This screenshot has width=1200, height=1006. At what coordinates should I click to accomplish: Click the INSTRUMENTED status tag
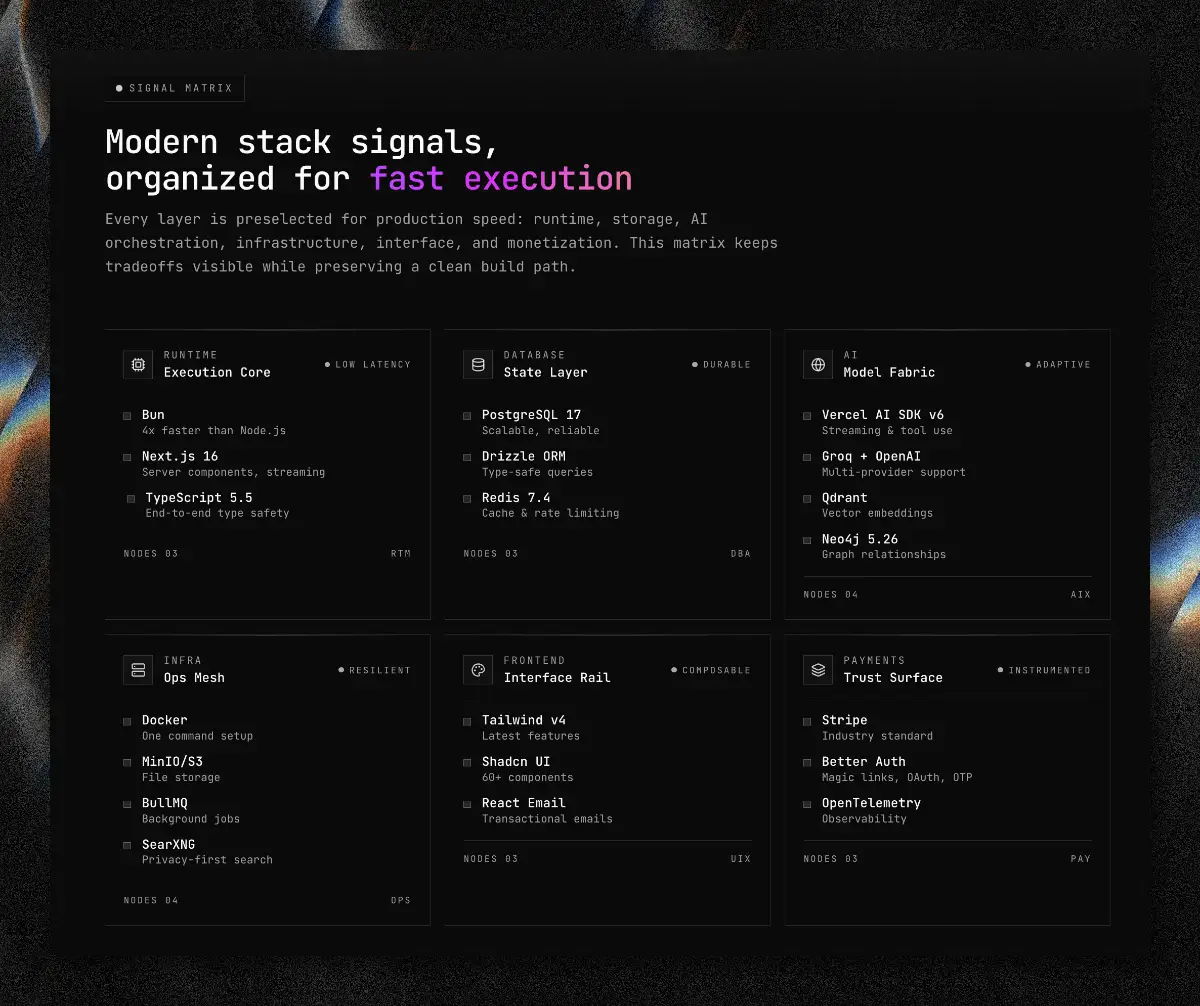1045,670
